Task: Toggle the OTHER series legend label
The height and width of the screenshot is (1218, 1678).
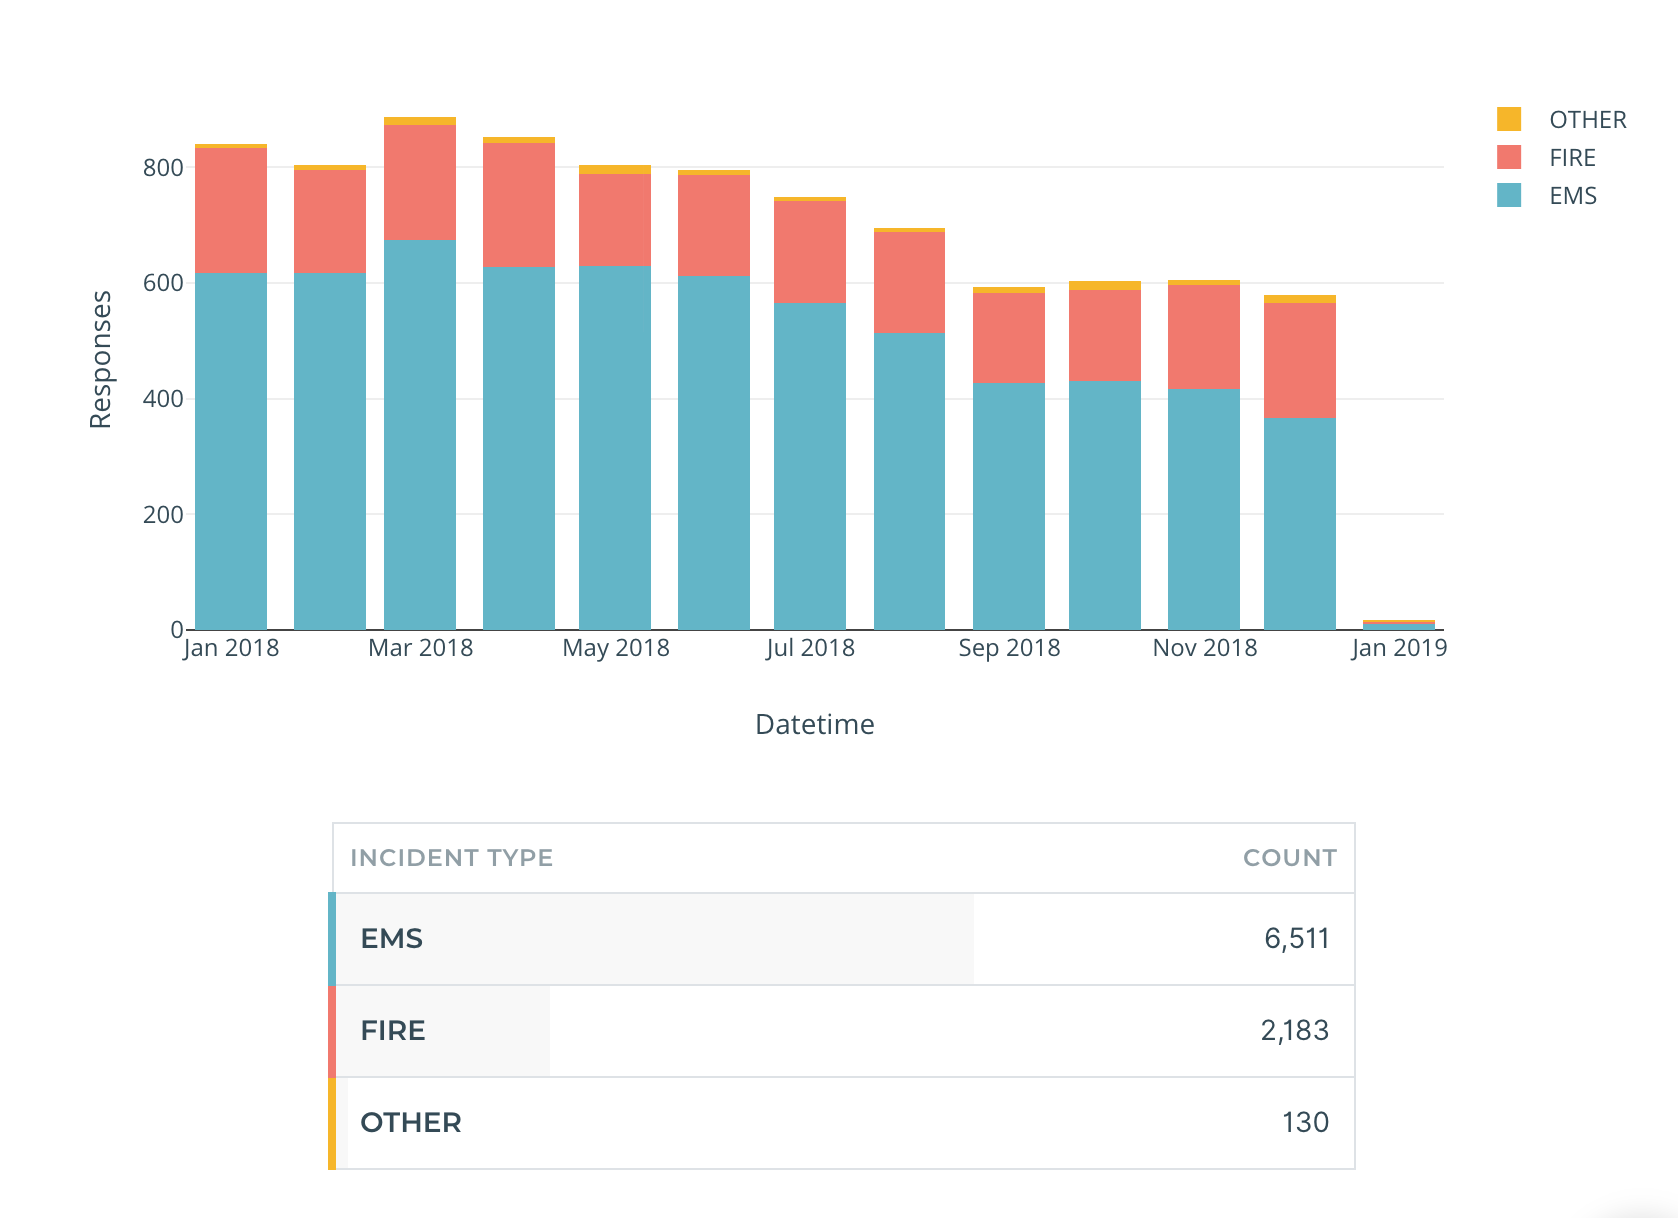Action: (x=1587, y=120)
